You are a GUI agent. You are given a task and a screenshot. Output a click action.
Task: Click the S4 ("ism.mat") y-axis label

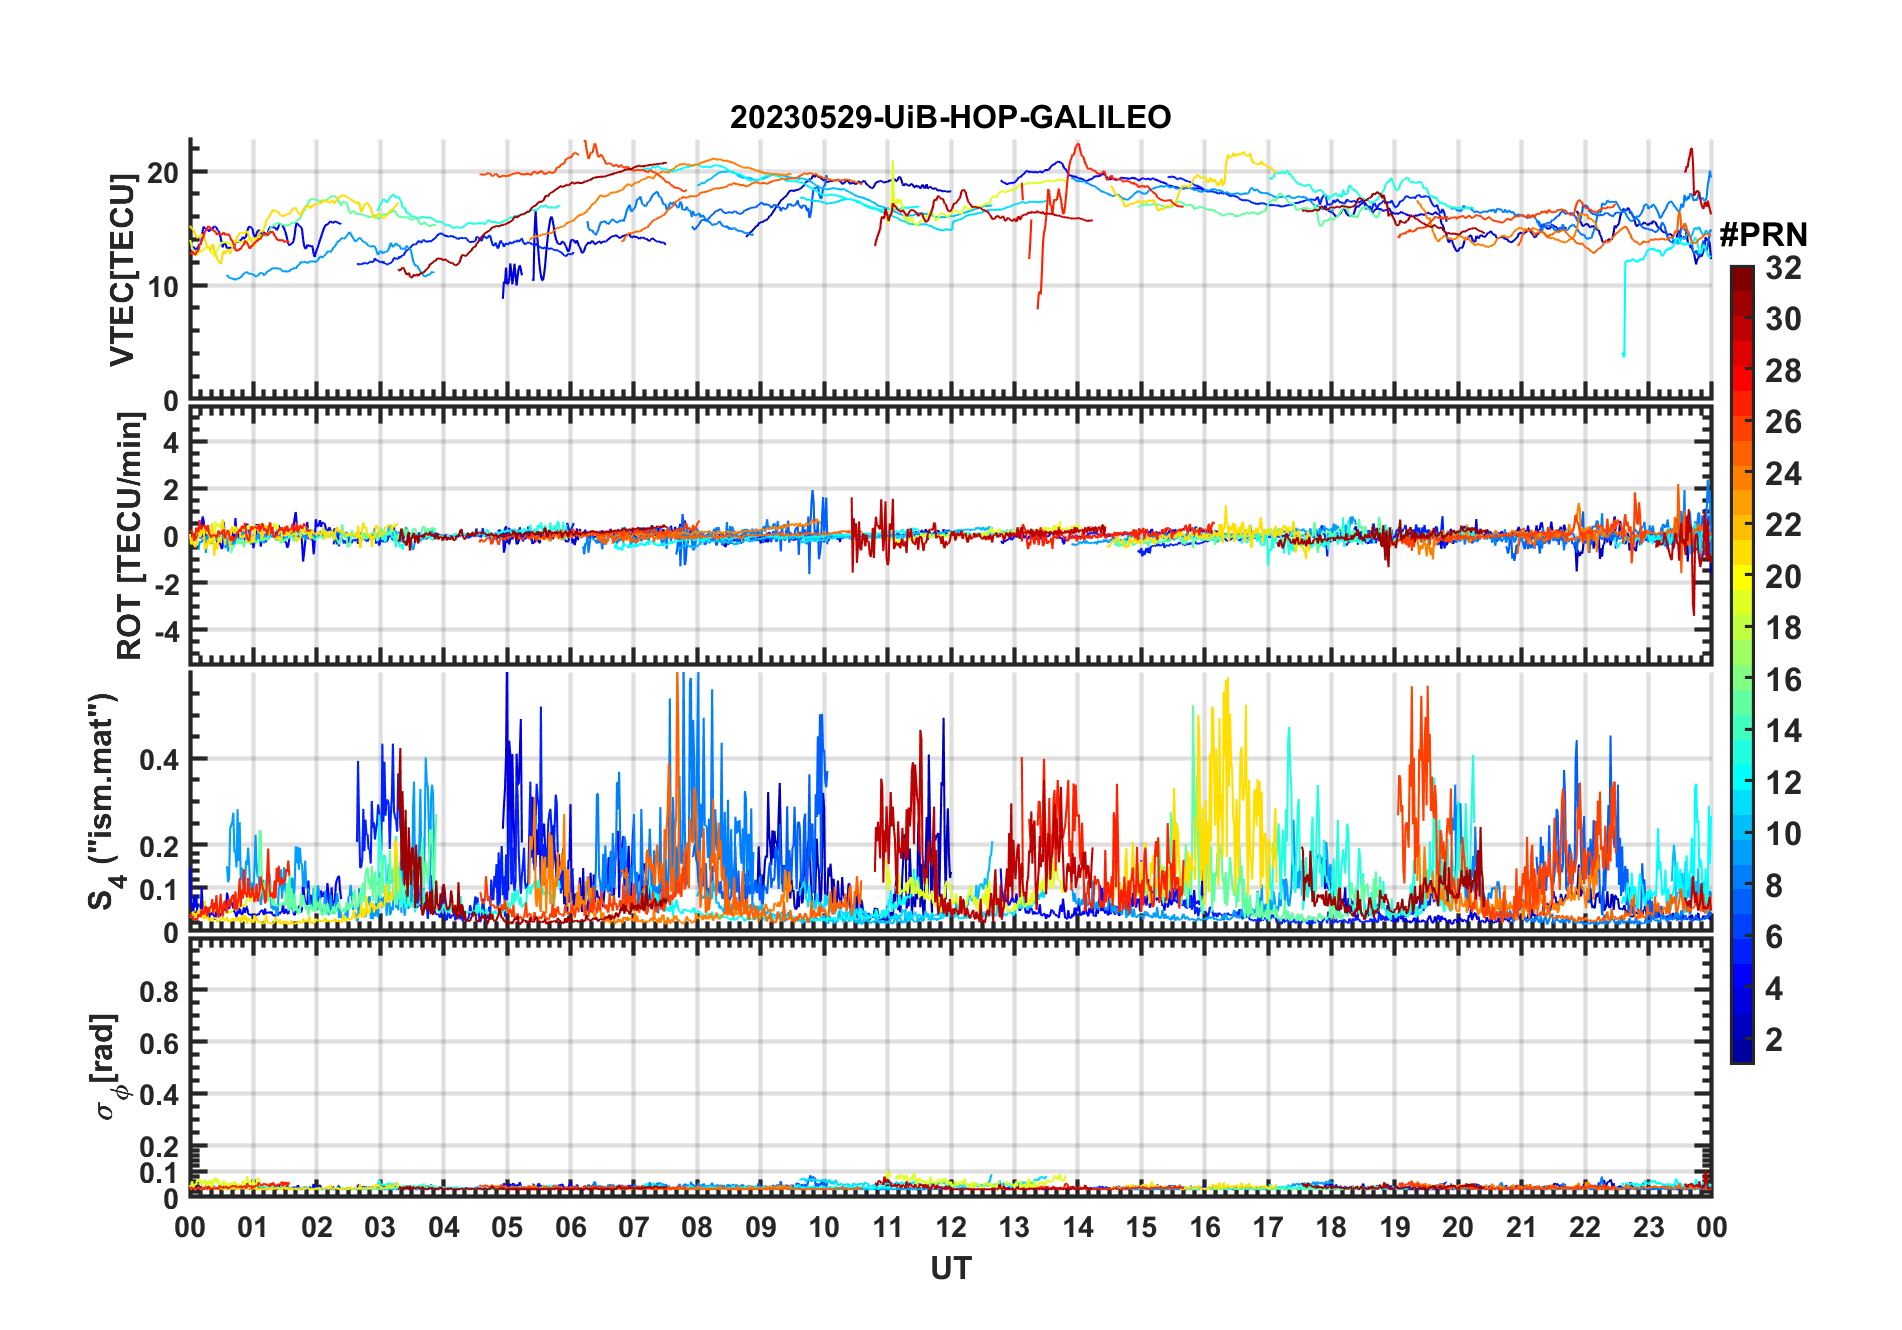tap(105, 800)
